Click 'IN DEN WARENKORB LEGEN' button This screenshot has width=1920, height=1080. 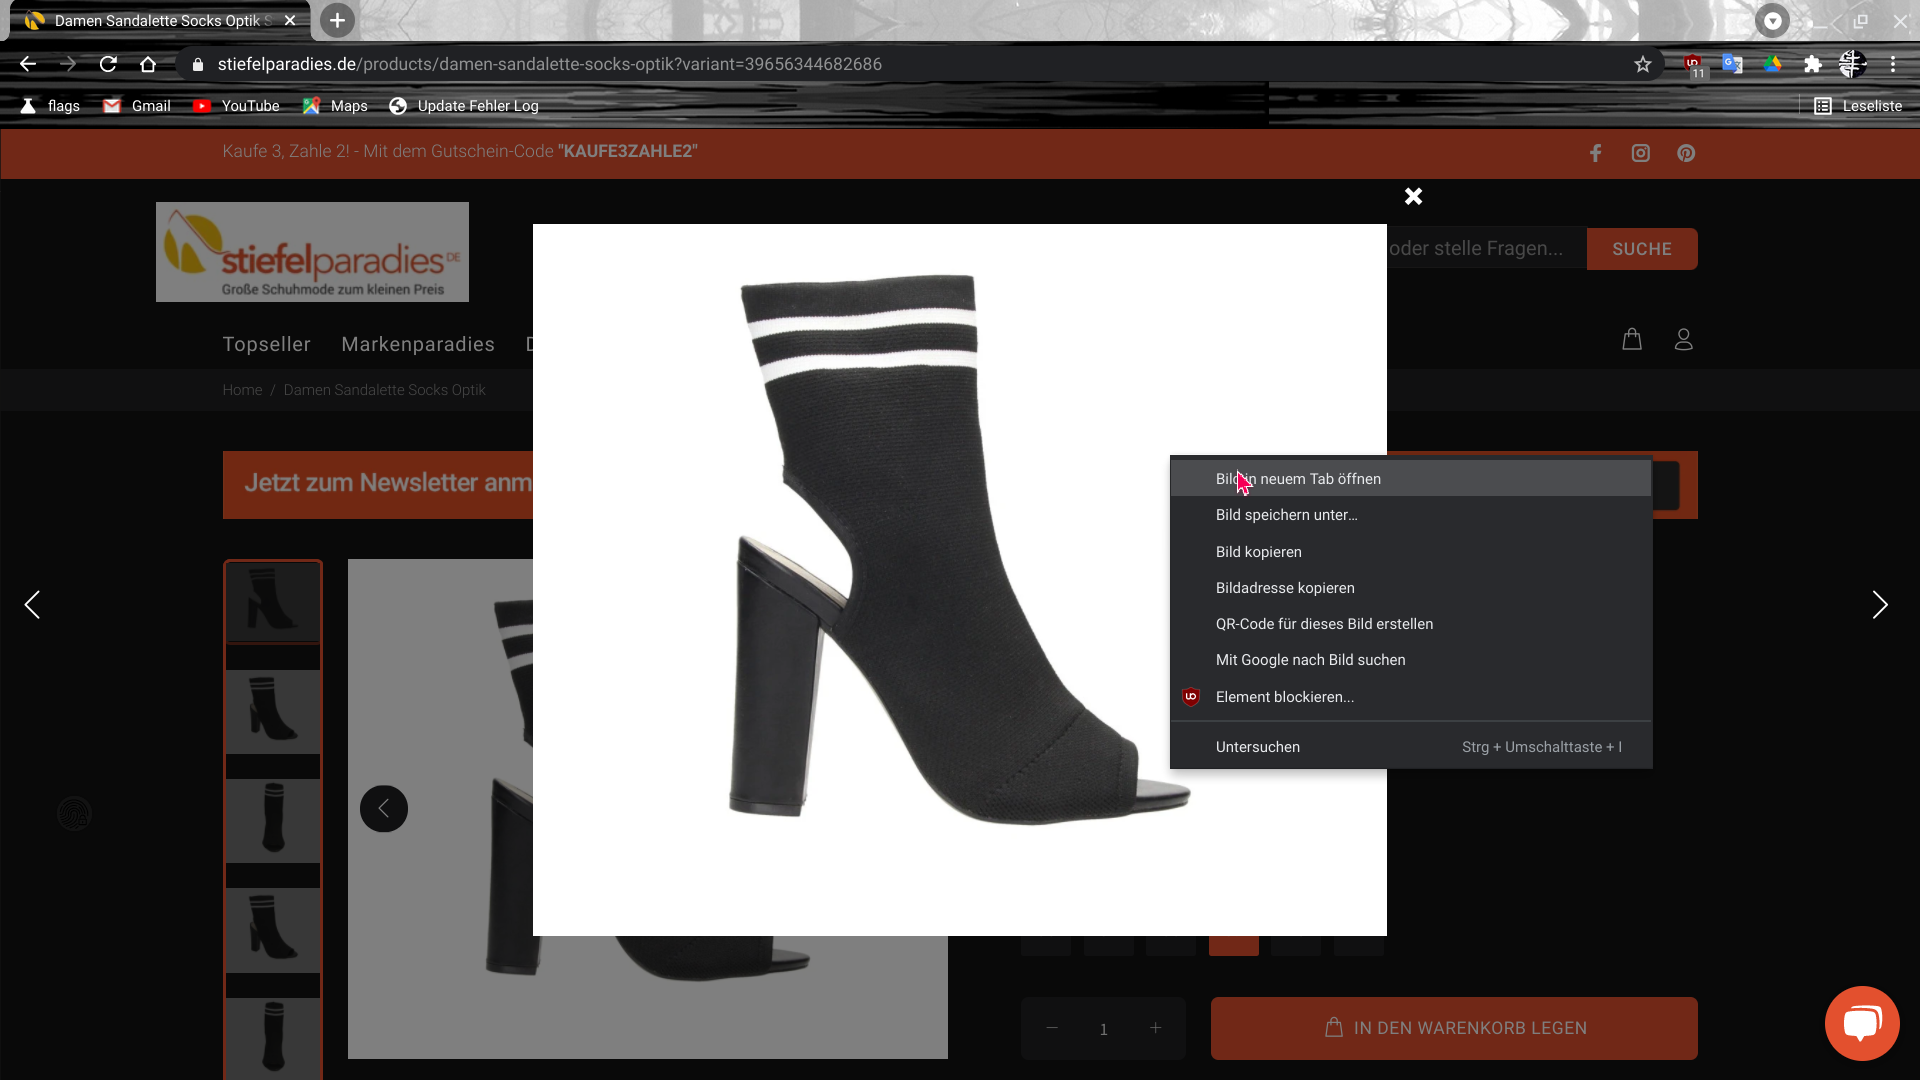pos(1454,1028)
